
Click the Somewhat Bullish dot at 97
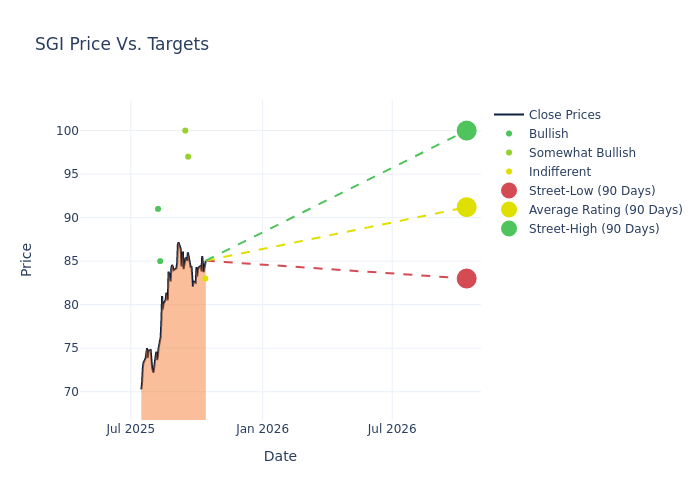(x=188, y=157)
